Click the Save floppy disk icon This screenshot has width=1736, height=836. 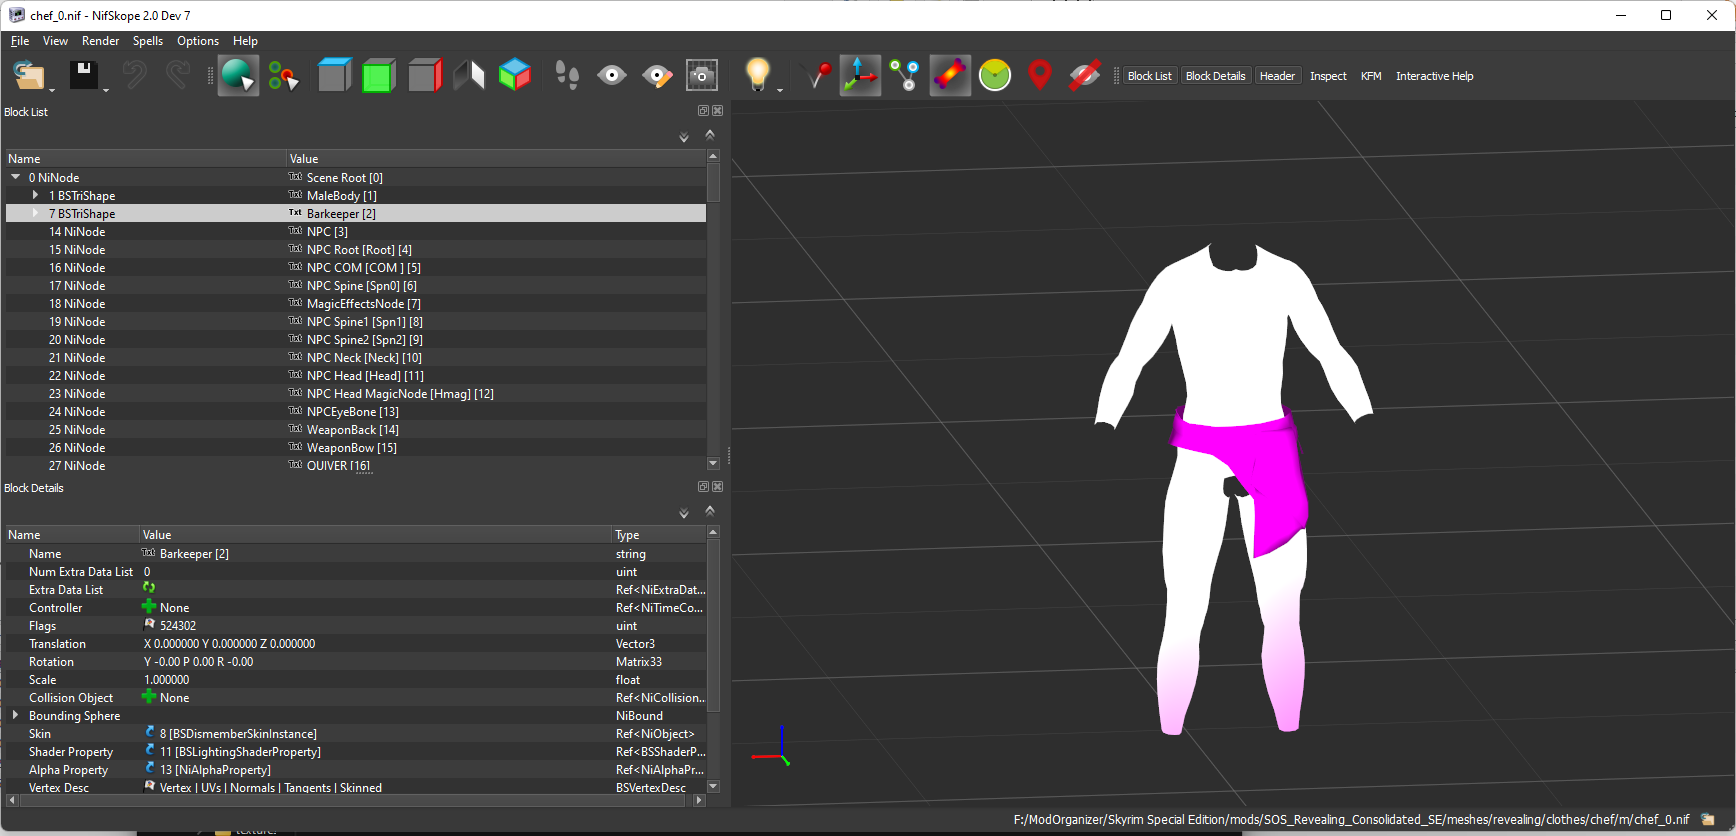83,76
